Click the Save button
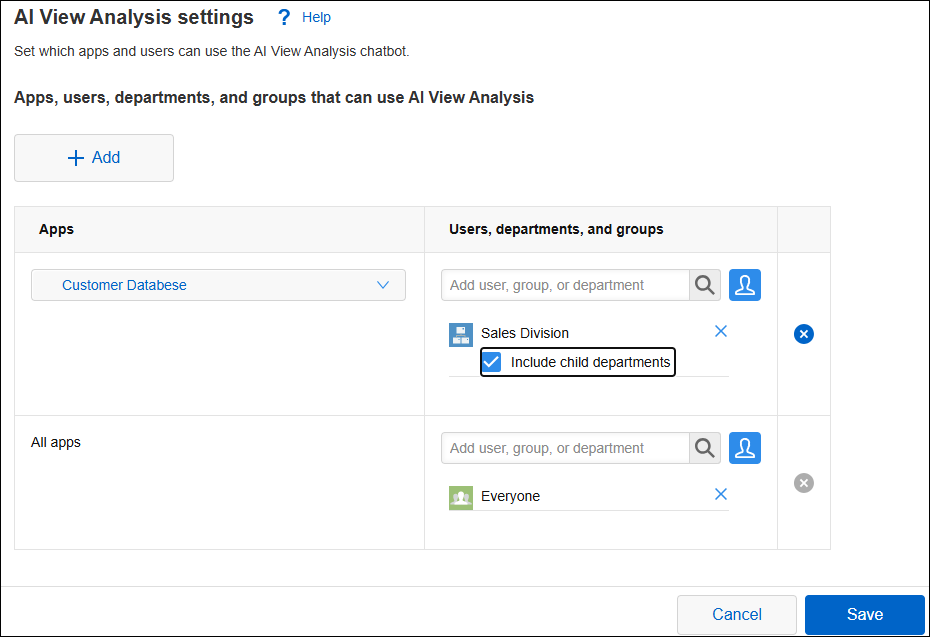930x637 pixels. (x=864, y=614)
